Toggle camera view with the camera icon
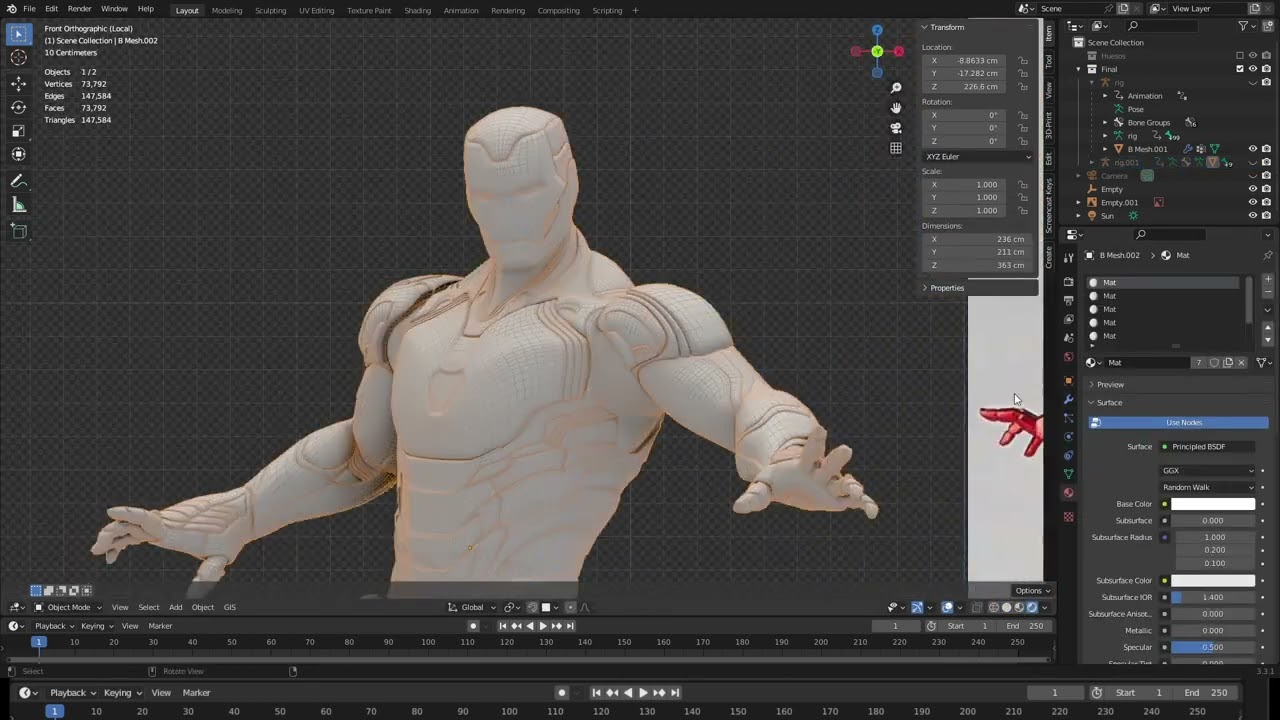Viewport: 1280px width, 720px height. [x=896, y=128]
